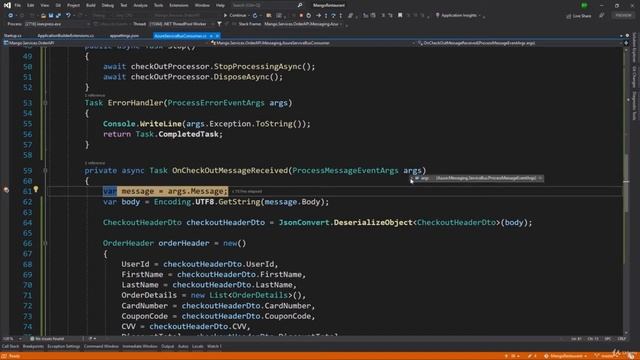Click the No issues found indicator
The width and height of the screenshot is (640, 360).
[48, 339]
